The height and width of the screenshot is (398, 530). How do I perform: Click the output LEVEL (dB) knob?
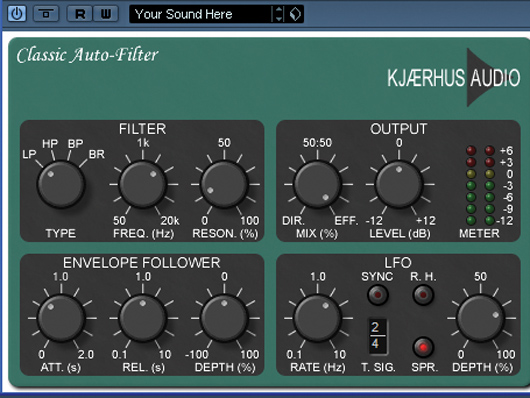pyautogui.click(x=399, y=184)
